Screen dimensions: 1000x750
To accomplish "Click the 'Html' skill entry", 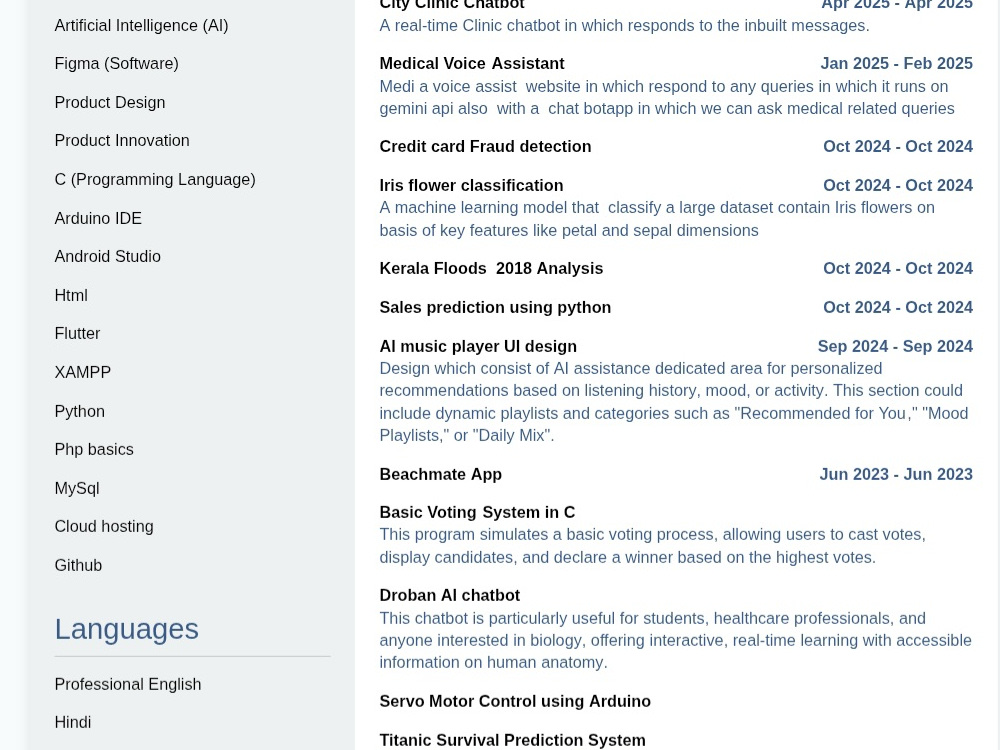I will point(71,295).
